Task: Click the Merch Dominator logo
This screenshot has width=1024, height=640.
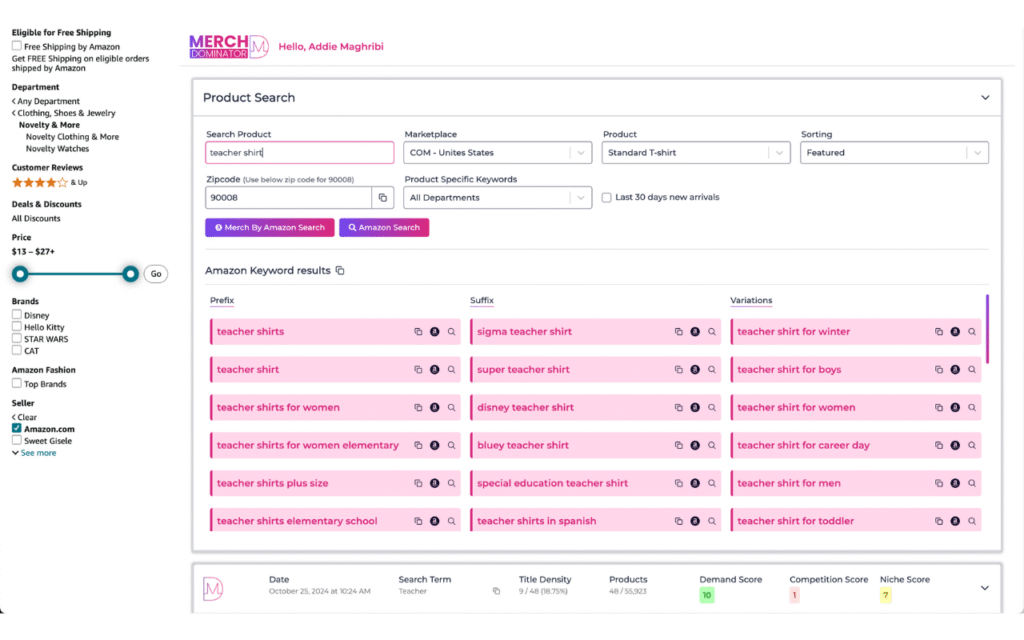Action: point(229,46)
